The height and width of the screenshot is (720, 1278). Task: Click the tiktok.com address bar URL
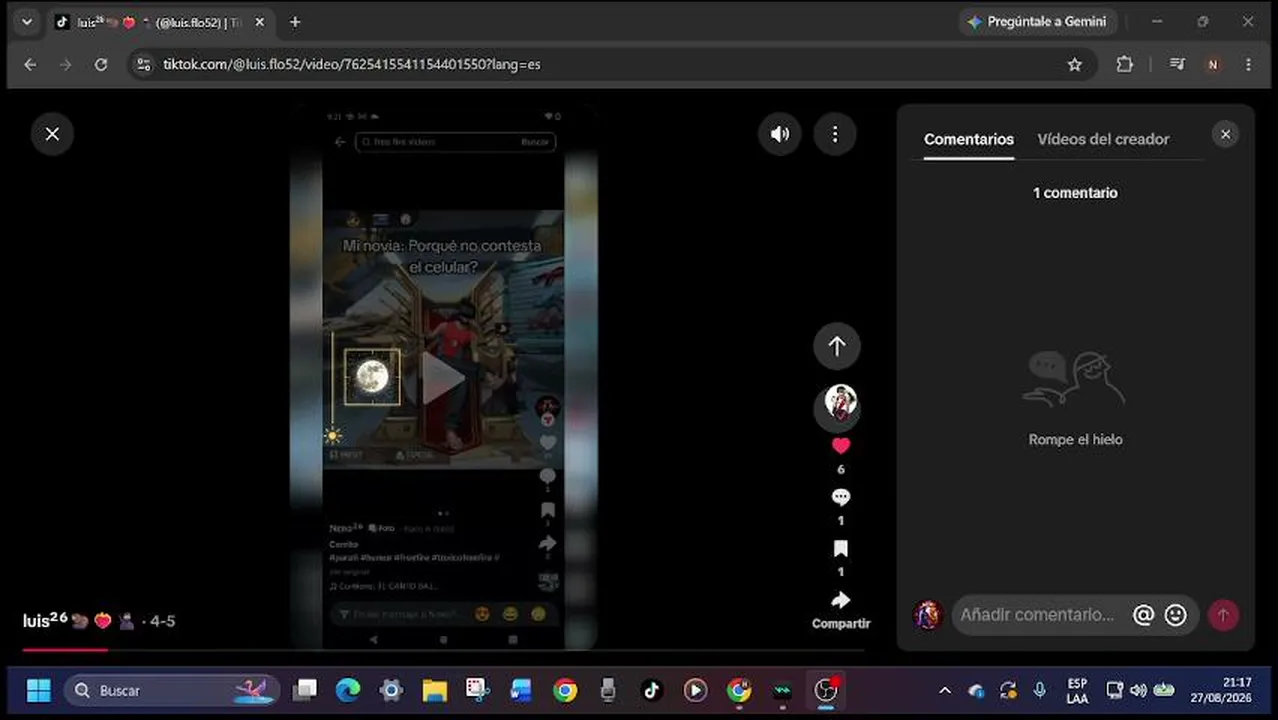[x=352, y=64]
